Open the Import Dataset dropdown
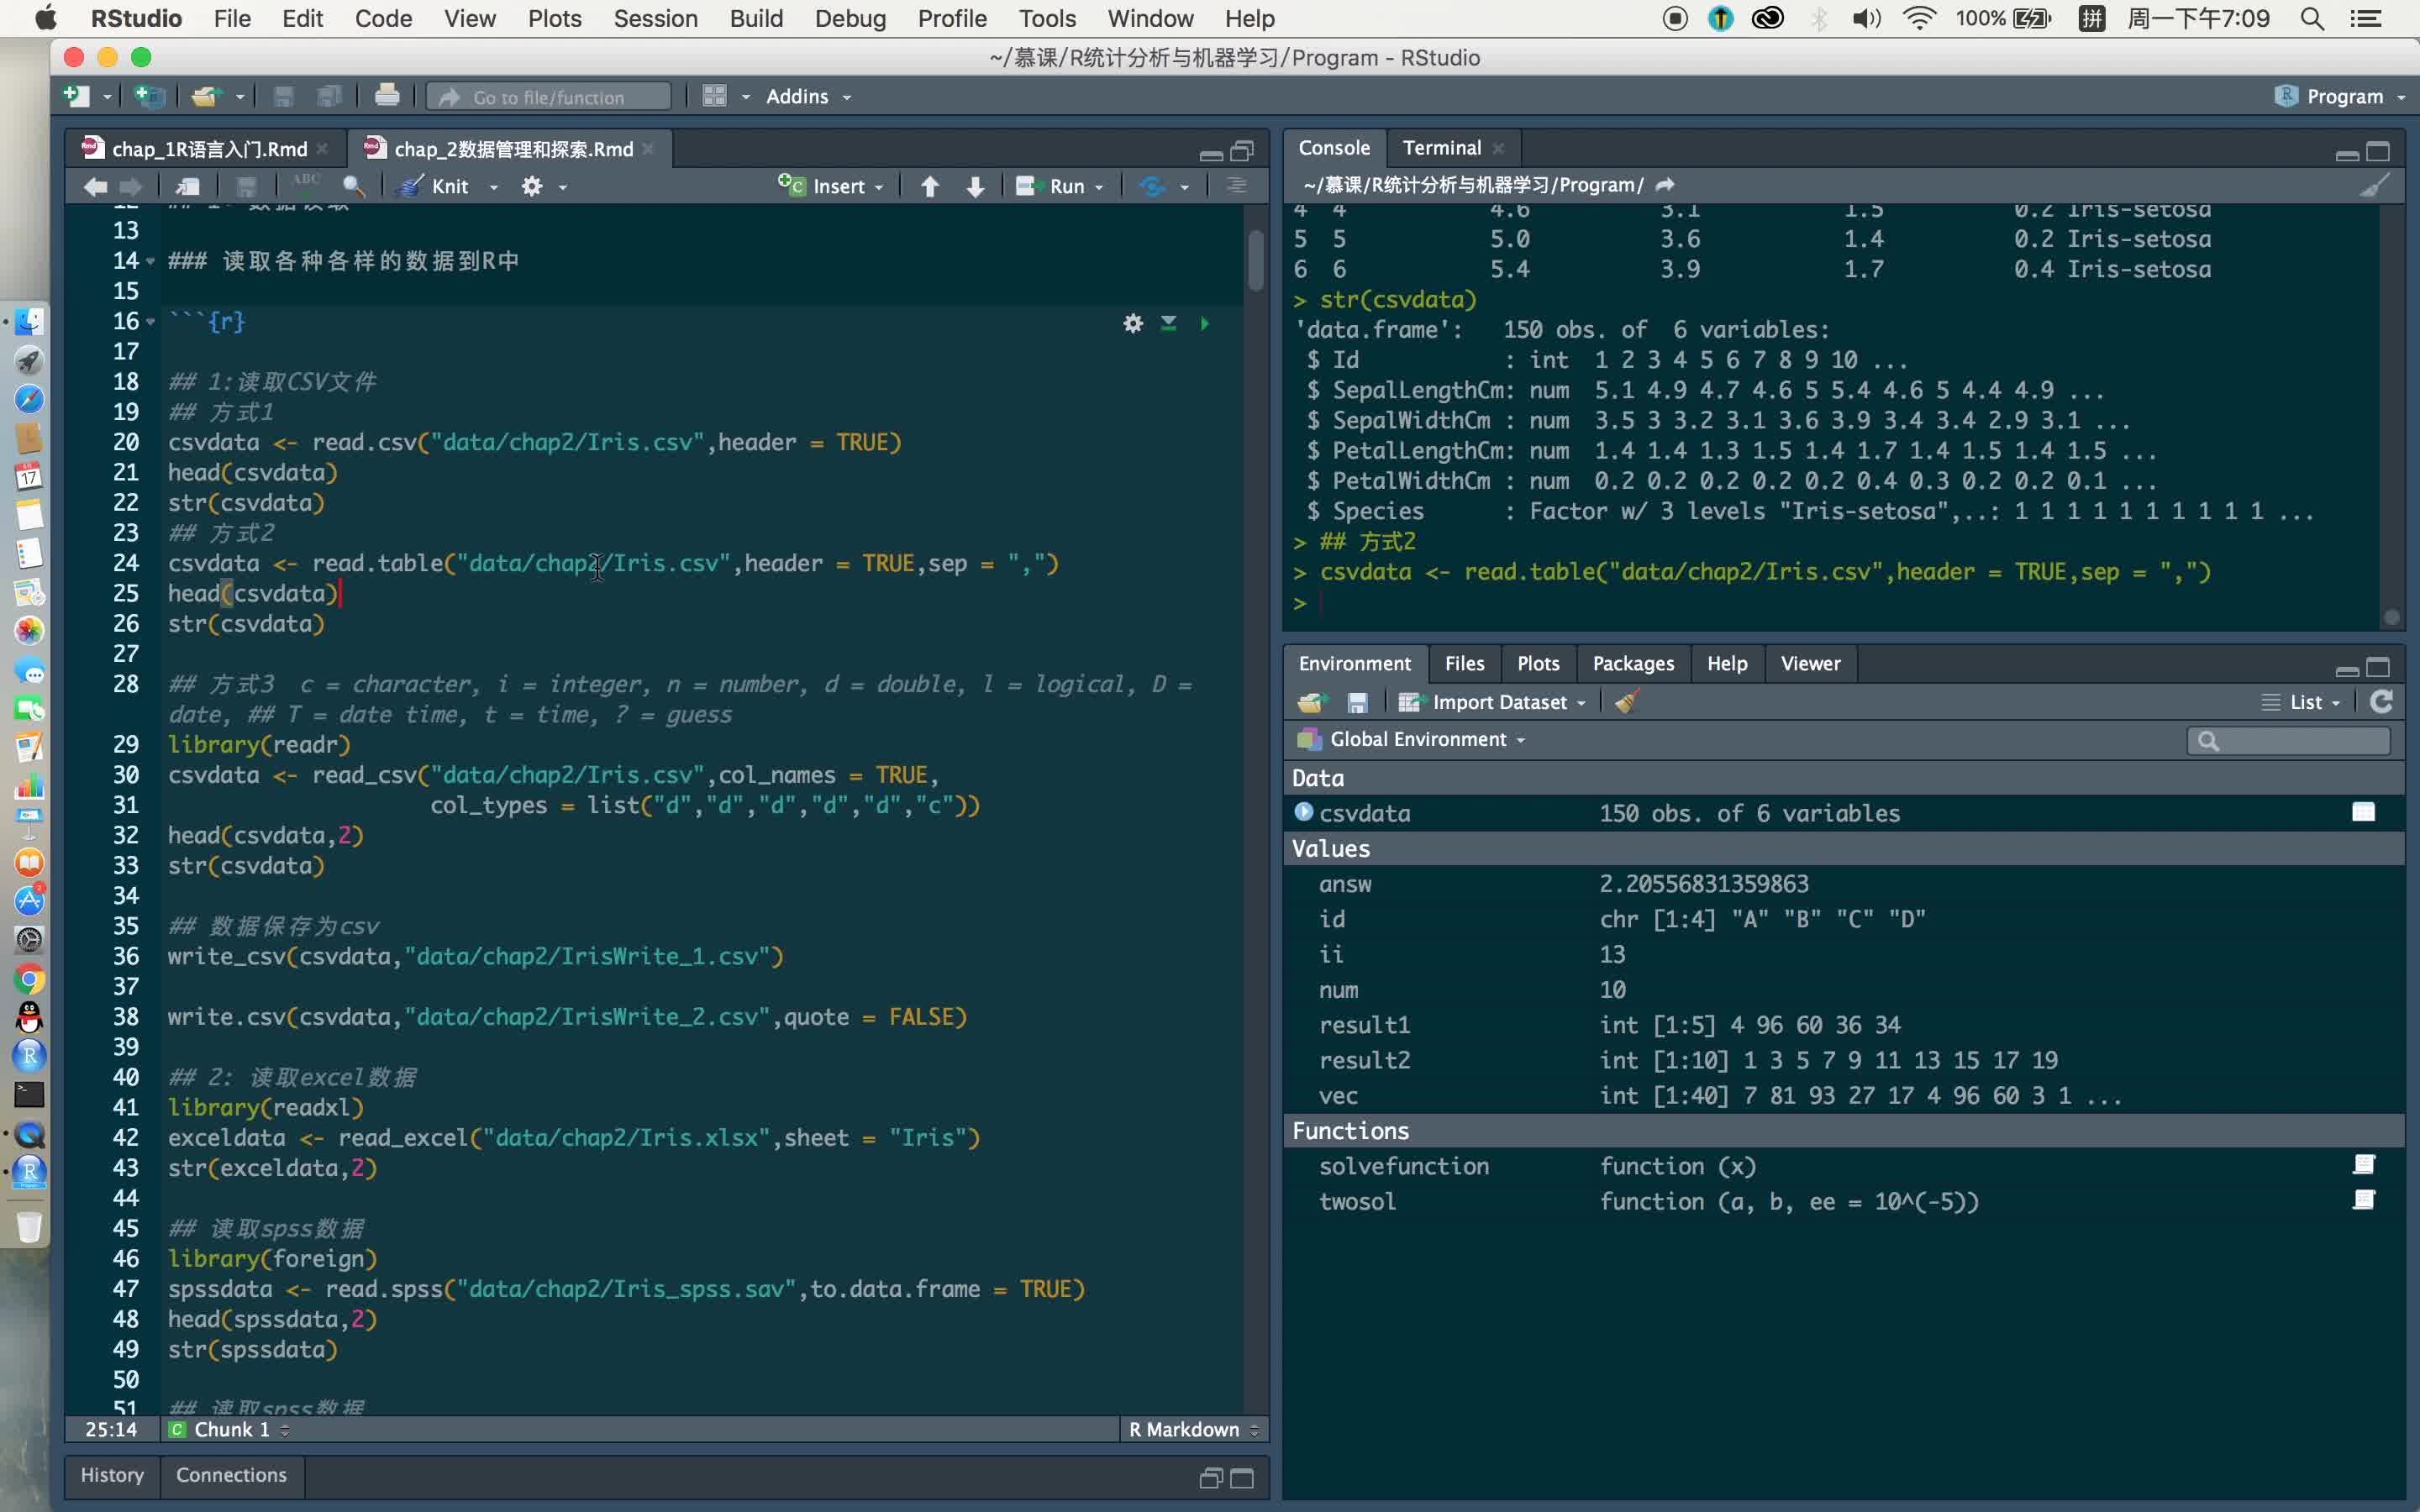This screenshot has width=2420, height=1512. click(x=1492, y=703)
